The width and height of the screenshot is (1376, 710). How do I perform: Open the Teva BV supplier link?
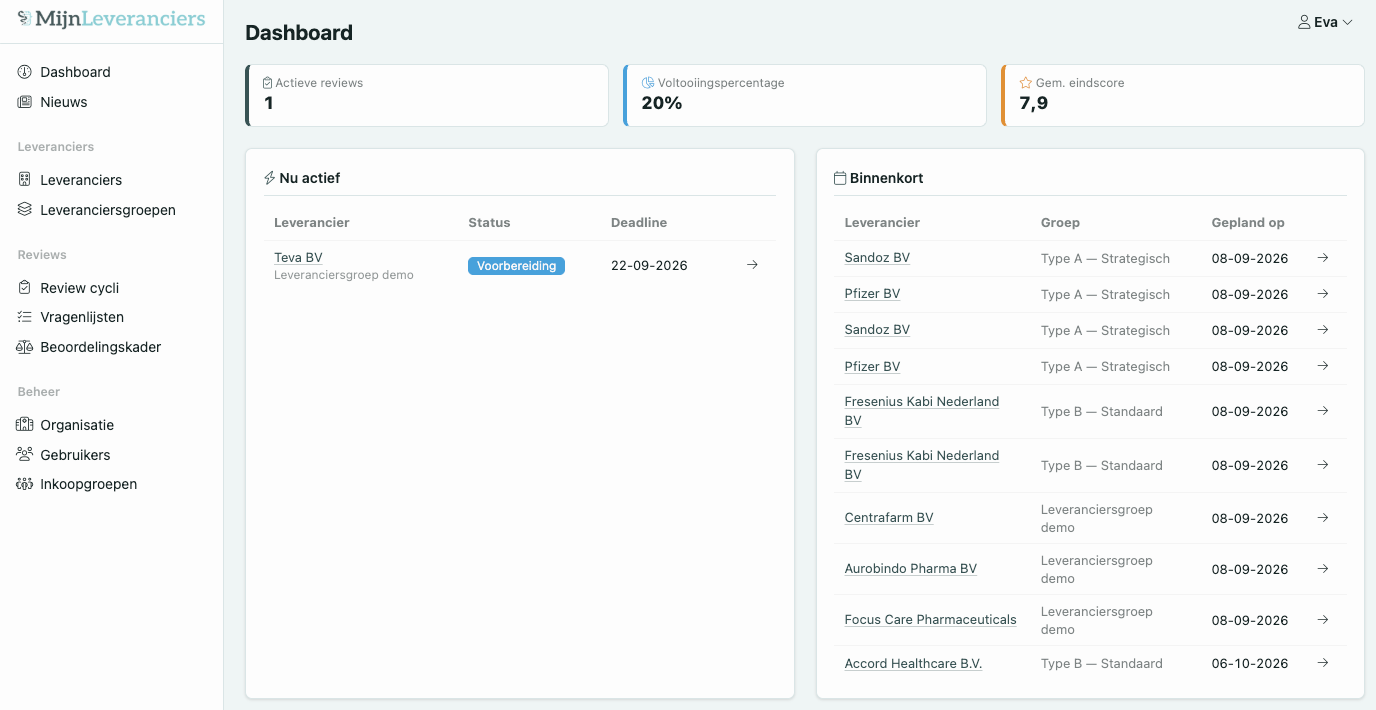pyautogui.click(x=298, y=258)
